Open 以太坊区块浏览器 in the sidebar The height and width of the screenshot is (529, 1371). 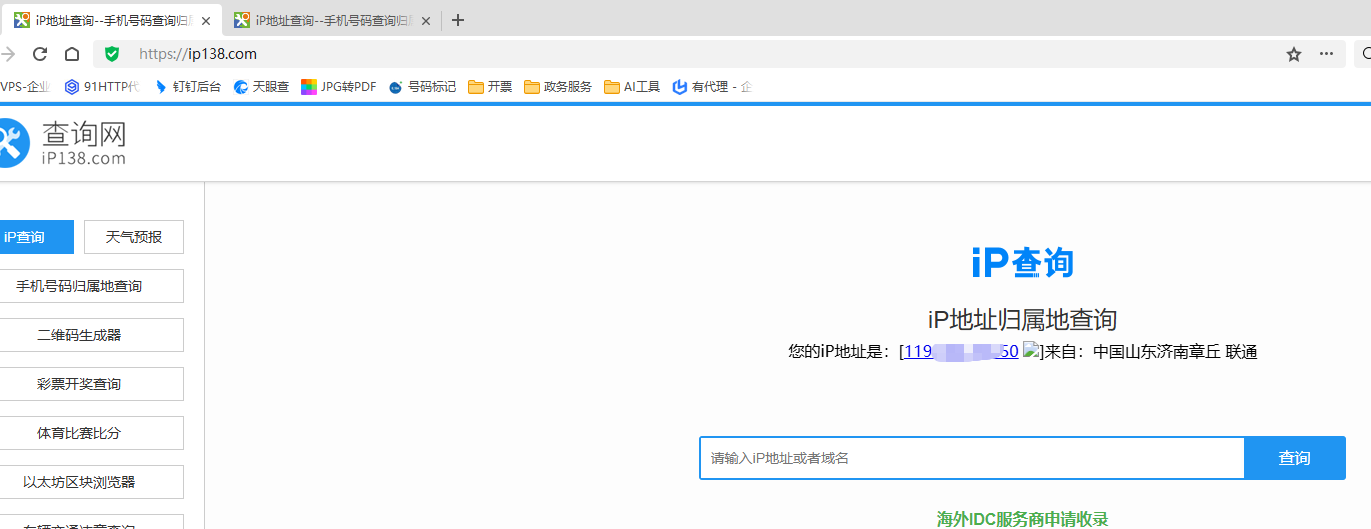point(92,482)
